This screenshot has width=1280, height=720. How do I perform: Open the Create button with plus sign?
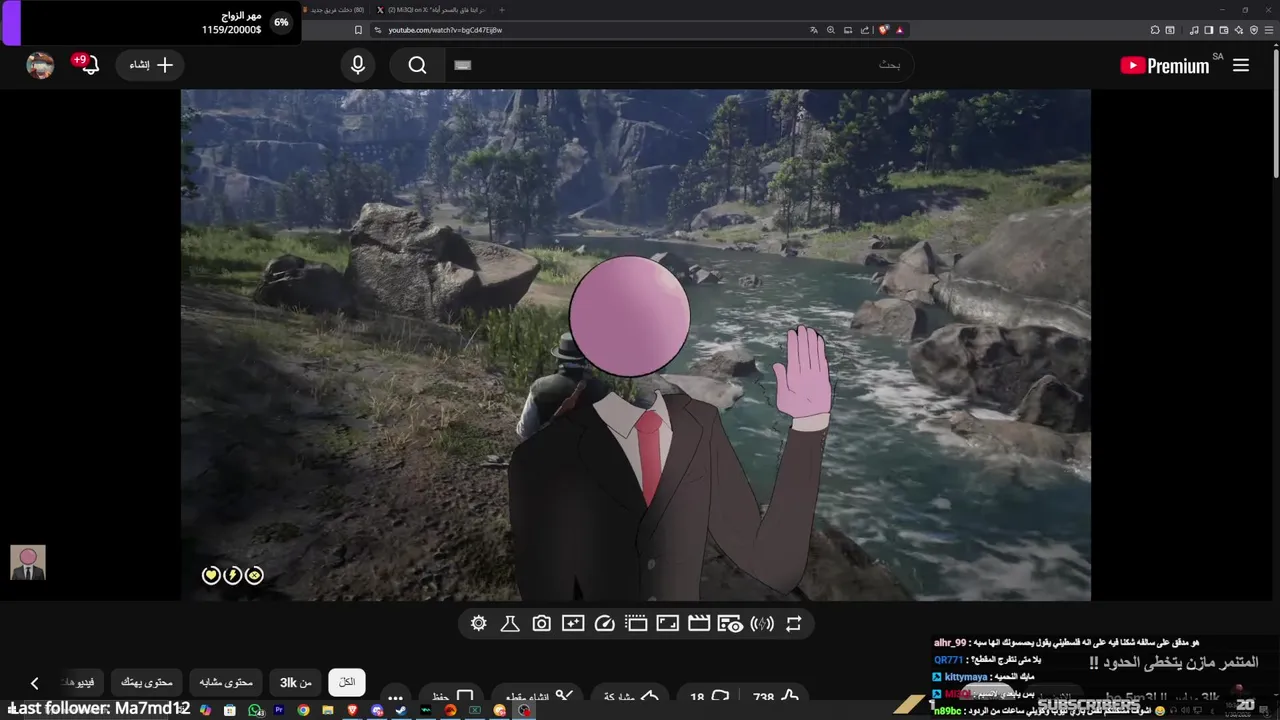pyautogui.click(x=151, y=65)
